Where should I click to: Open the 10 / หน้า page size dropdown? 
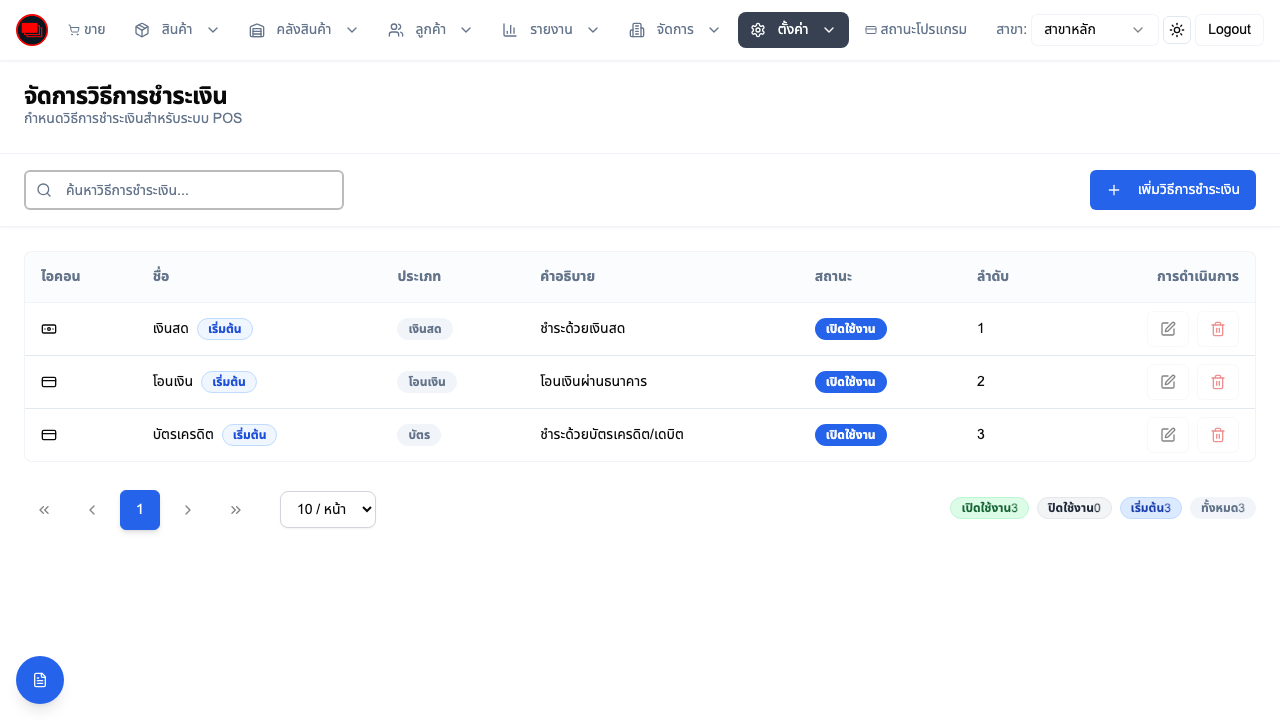[x=328, y=510]
